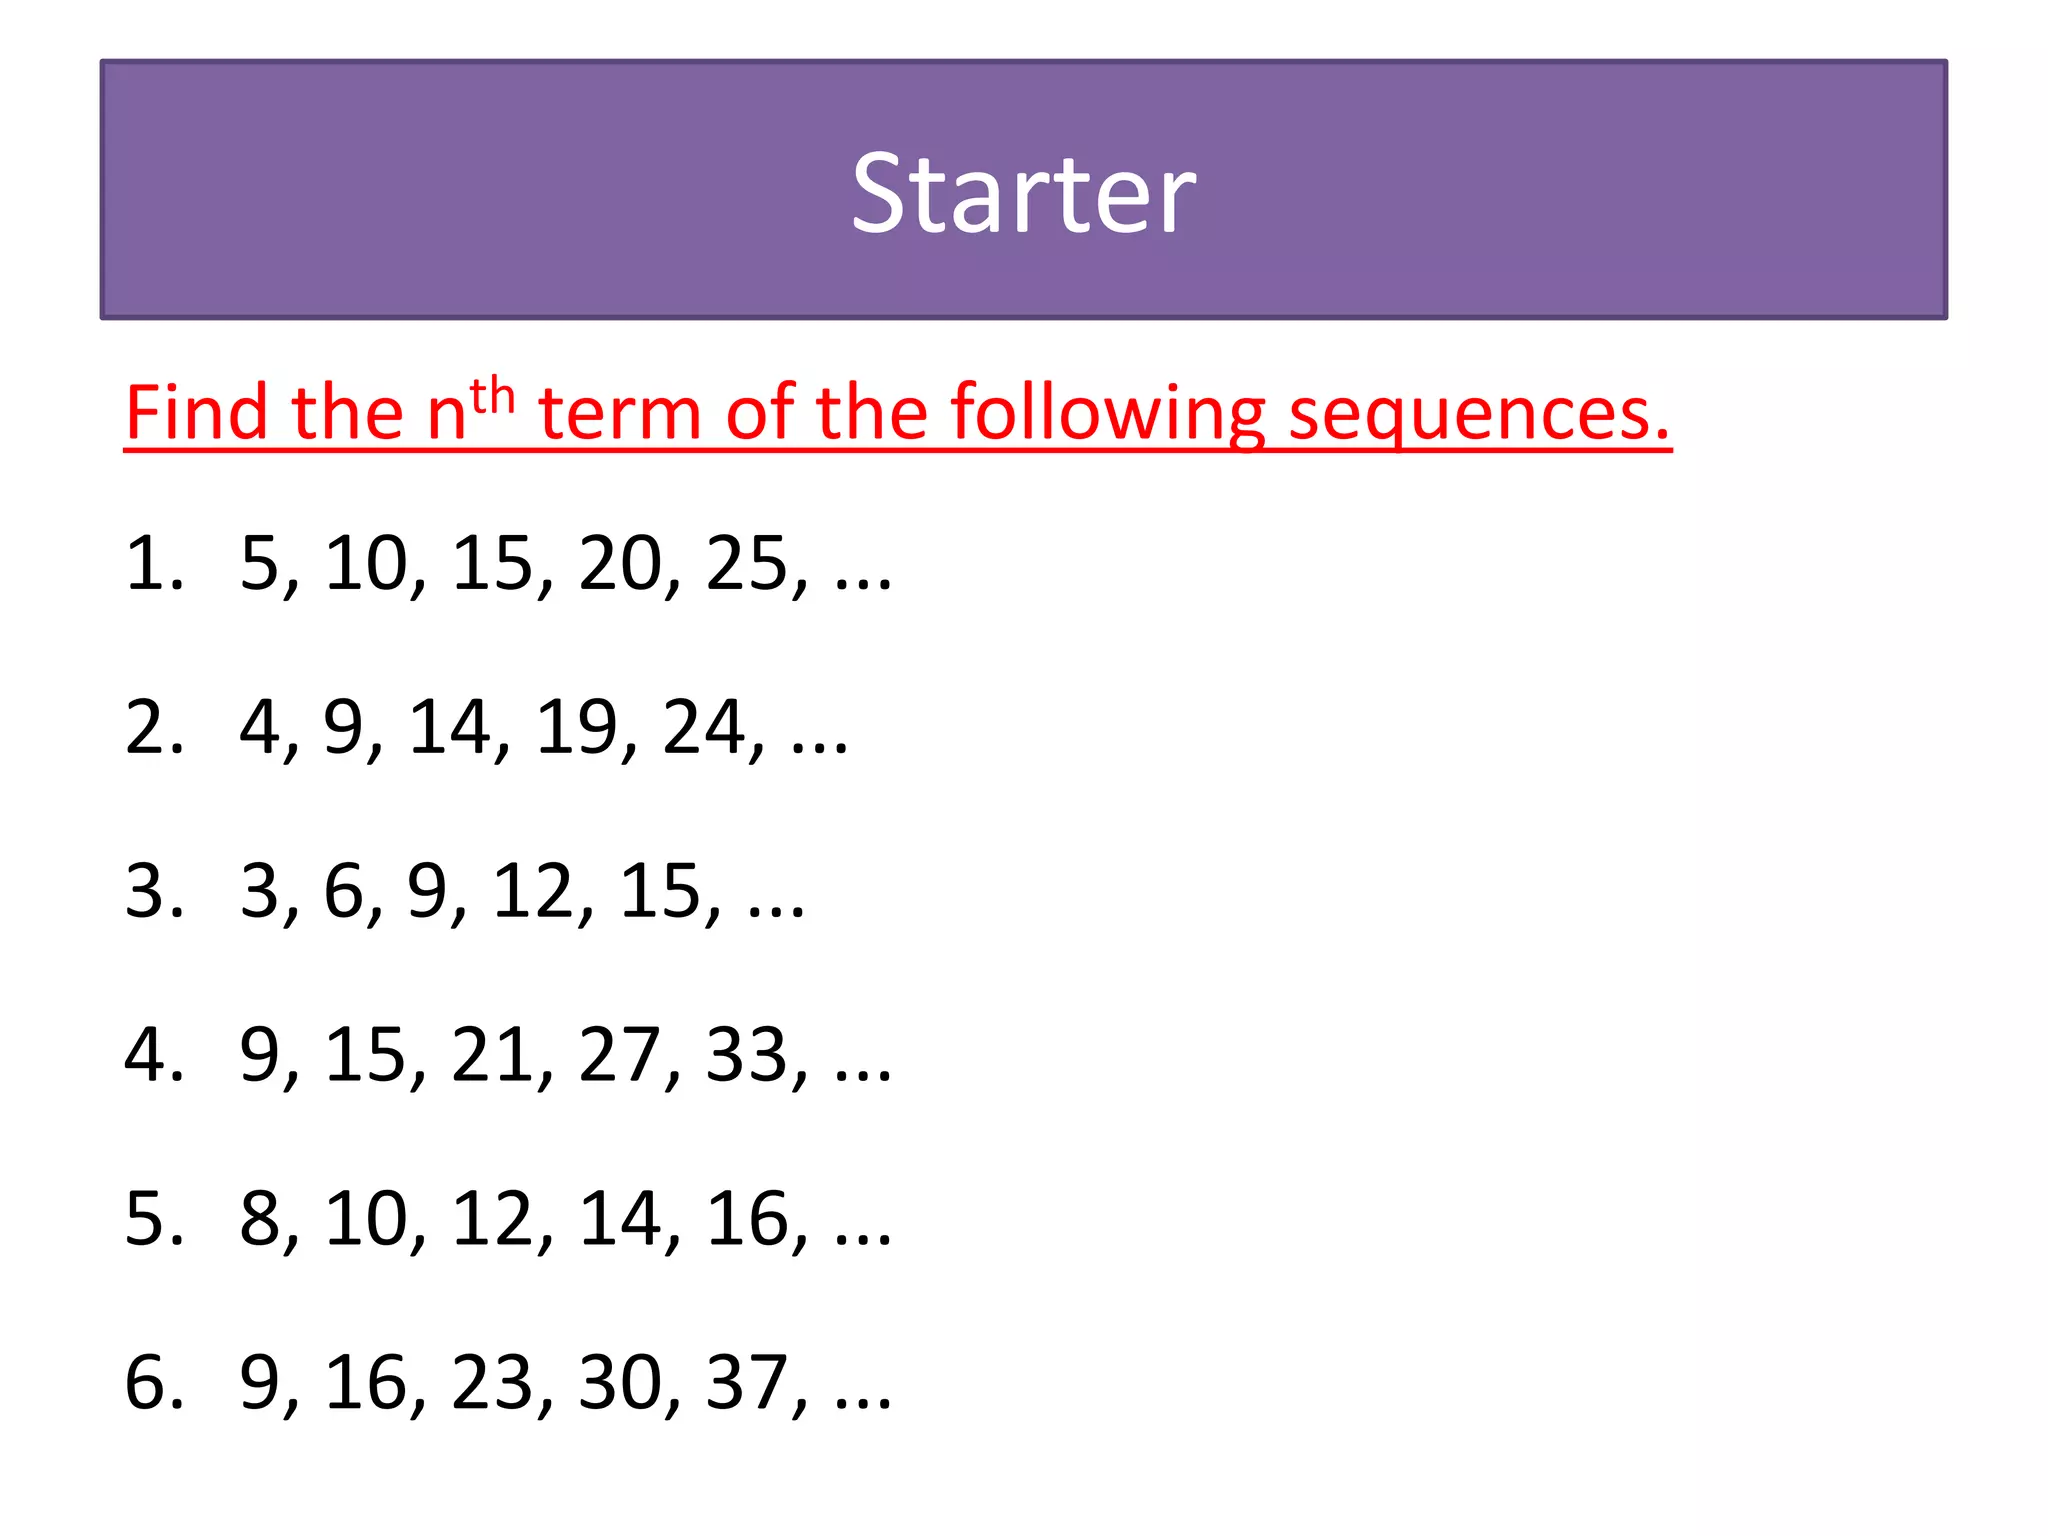
Task: Click list number "1."
Action: pos(154,564)
